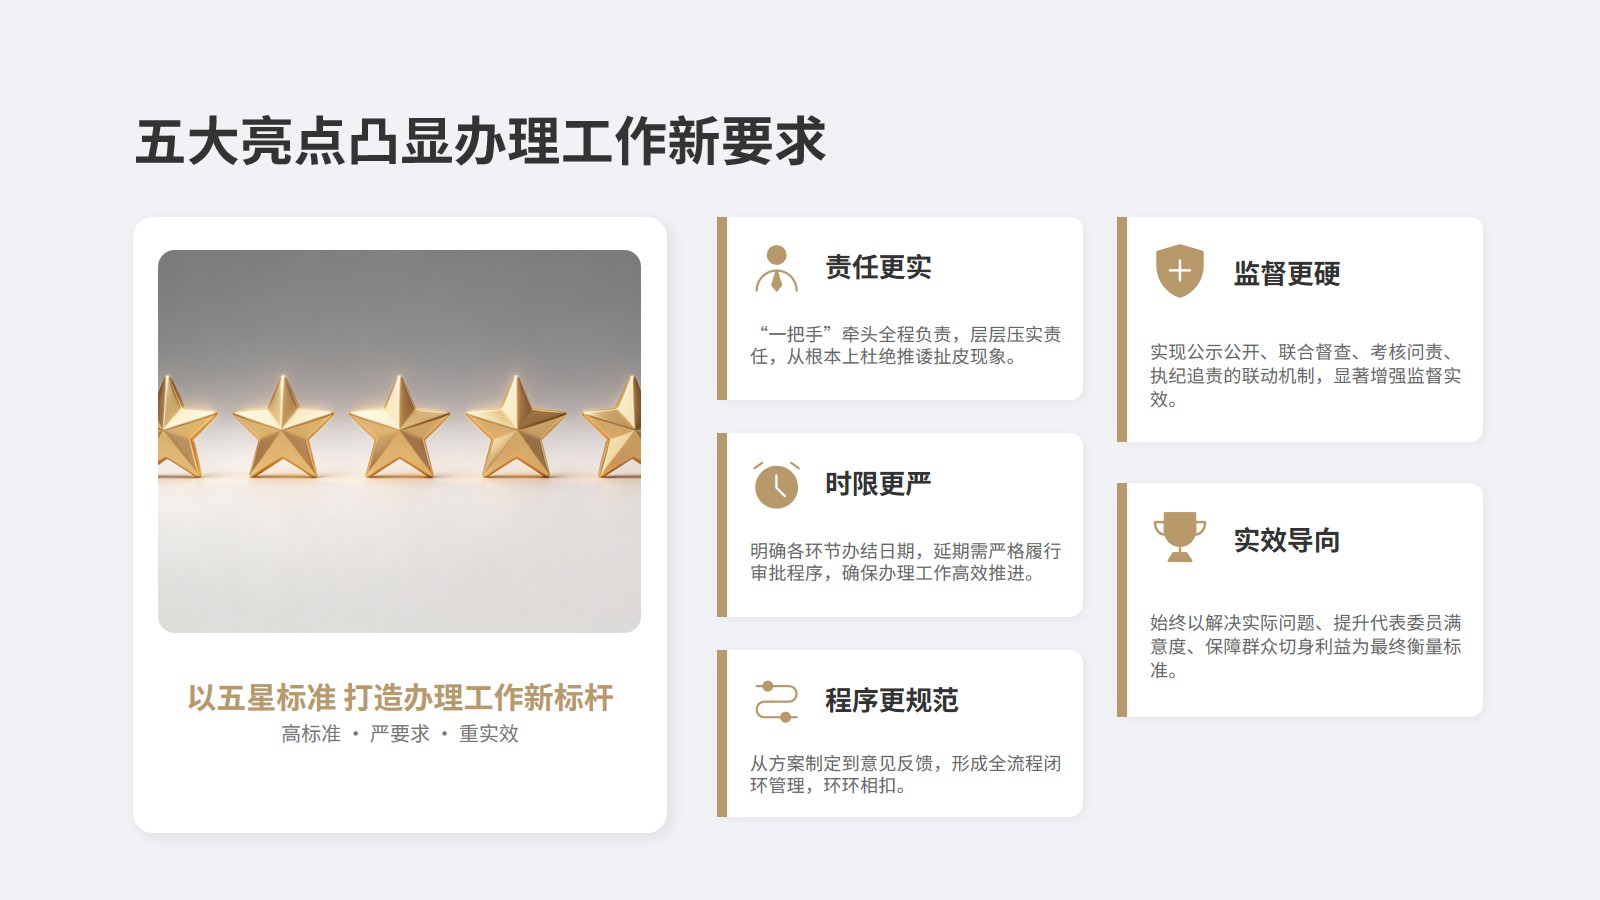The width and height of the screenshot is (1600, 900).
Task: Click the 时限更严 heading
Action: 878,484
